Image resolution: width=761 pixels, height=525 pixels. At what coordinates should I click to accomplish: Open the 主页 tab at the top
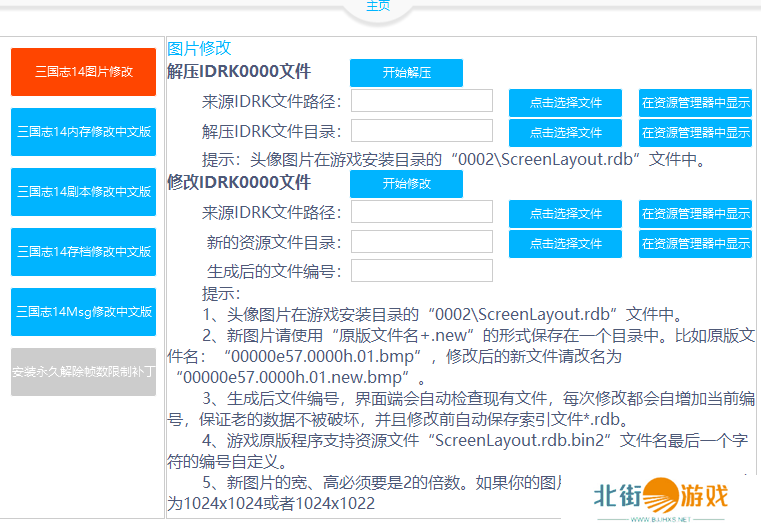[379, 7]
